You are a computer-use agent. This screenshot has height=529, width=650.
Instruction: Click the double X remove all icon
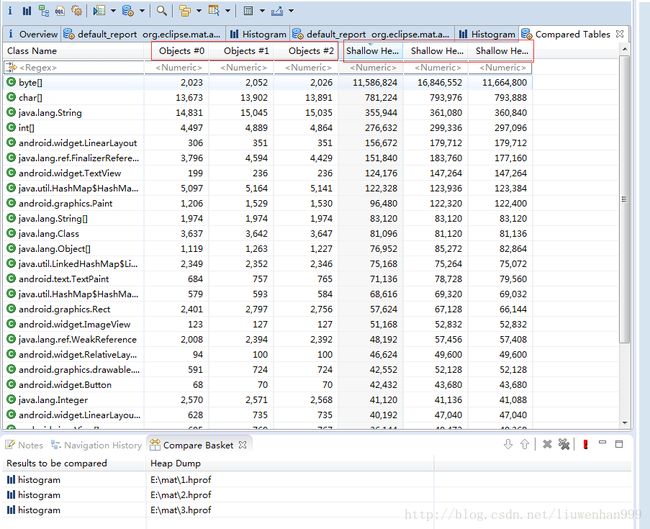[564, 444]
